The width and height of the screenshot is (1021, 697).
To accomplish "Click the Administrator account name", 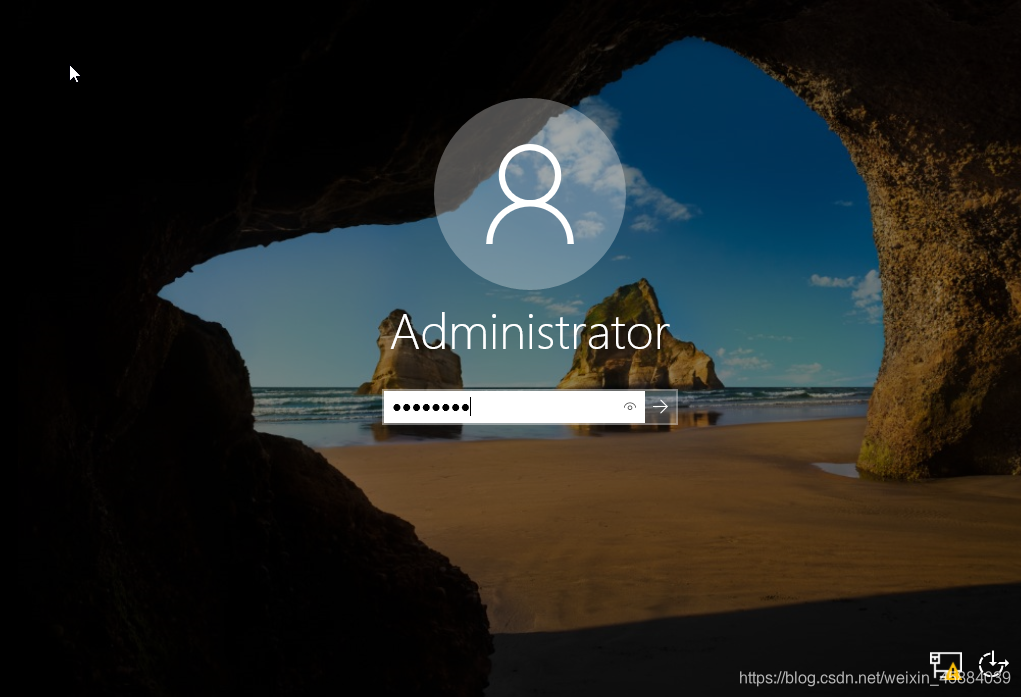I will 529,332.
